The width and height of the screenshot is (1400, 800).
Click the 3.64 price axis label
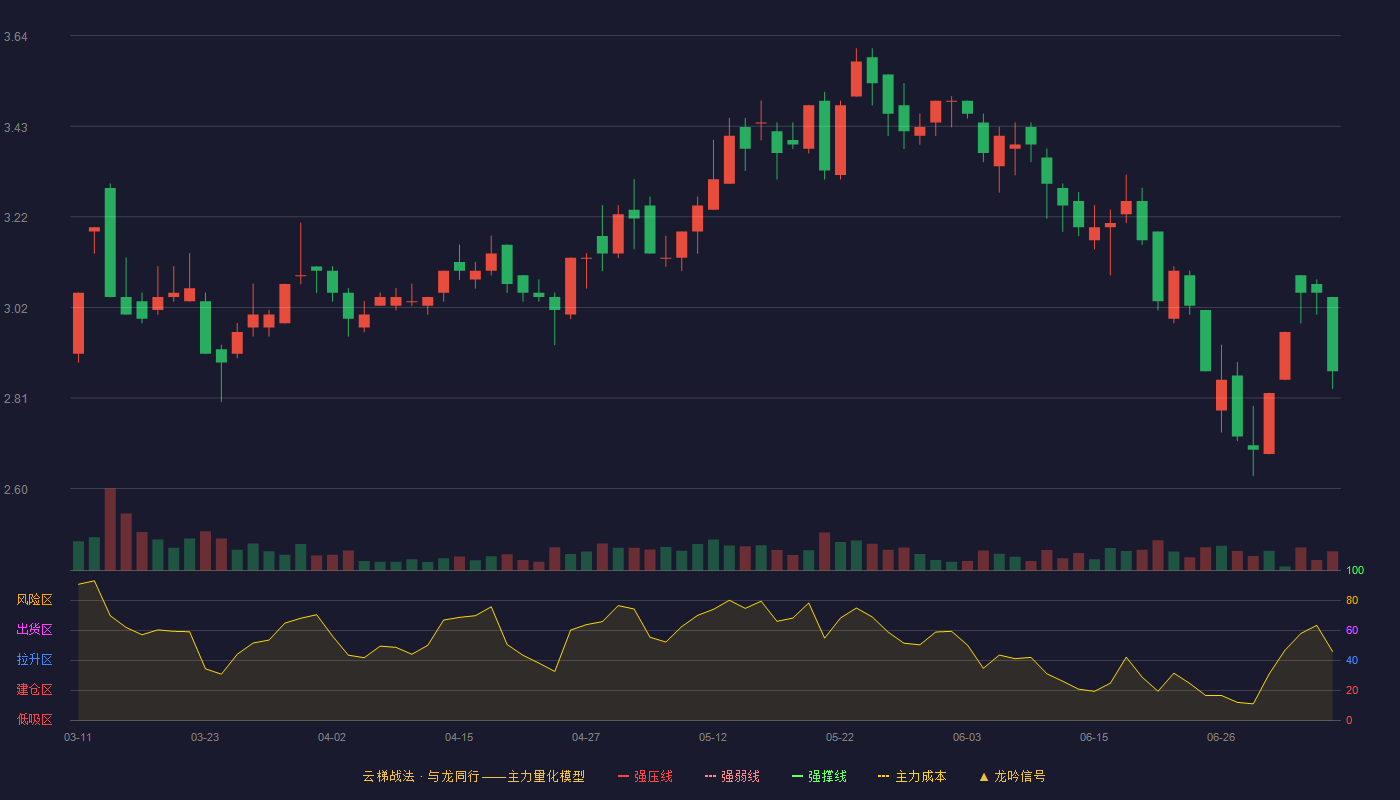click(15, 37)
